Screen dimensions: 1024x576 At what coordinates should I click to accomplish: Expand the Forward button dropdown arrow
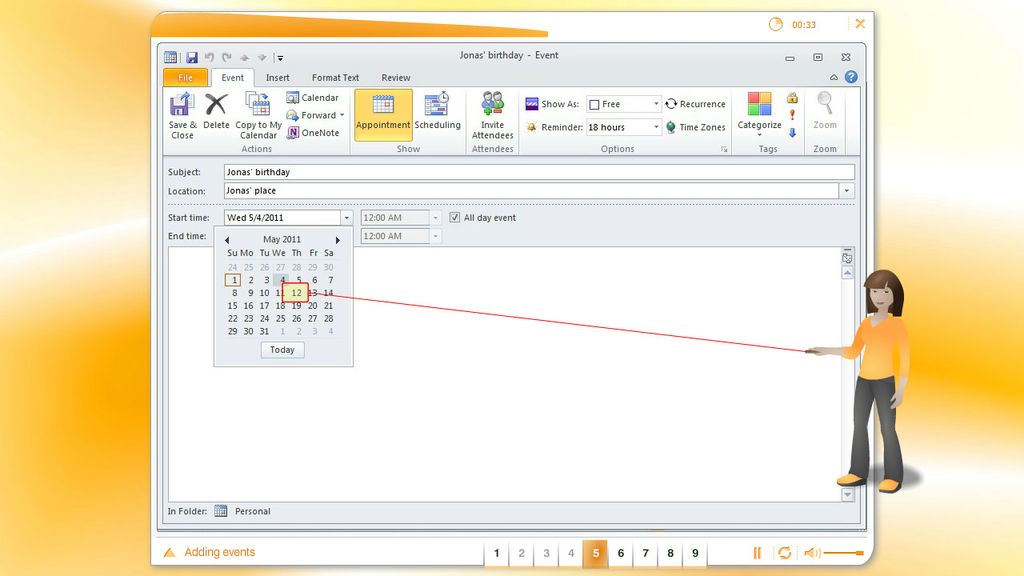pos(342,115)
